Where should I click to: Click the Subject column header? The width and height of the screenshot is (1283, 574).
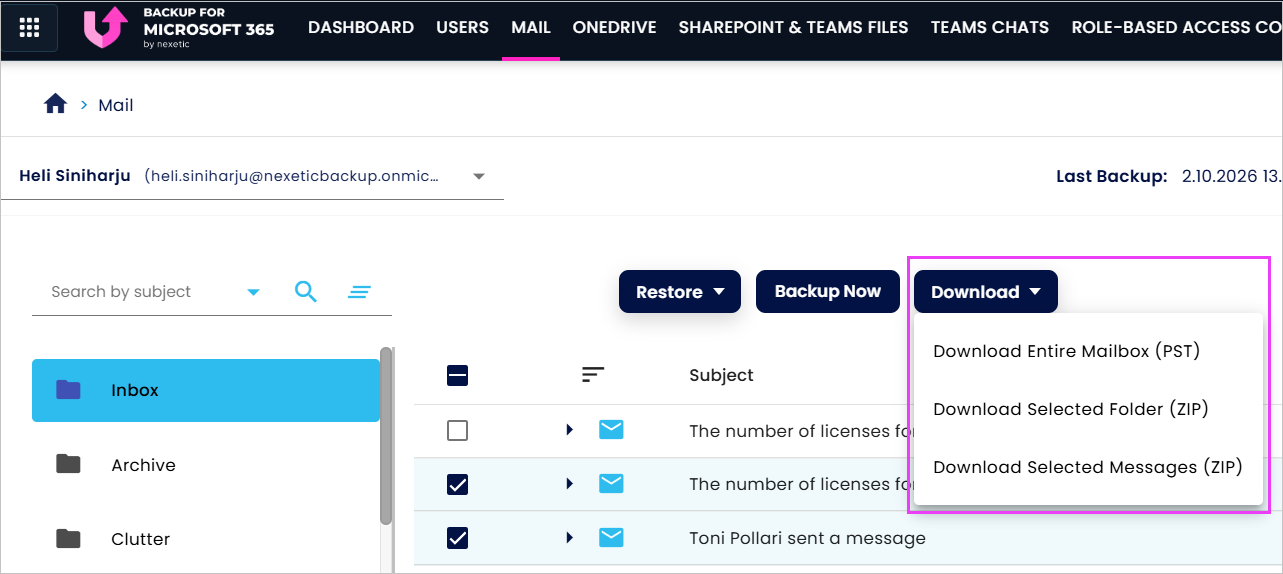[x=721, y=375]
